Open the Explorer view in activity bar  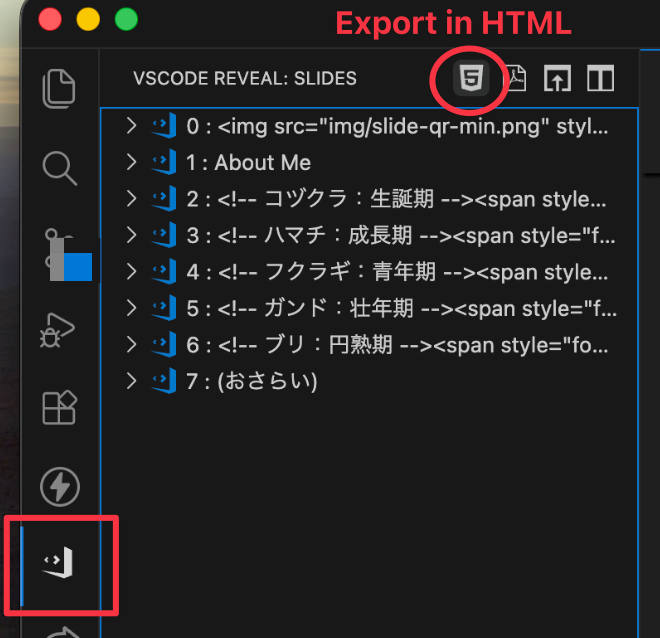59,88
